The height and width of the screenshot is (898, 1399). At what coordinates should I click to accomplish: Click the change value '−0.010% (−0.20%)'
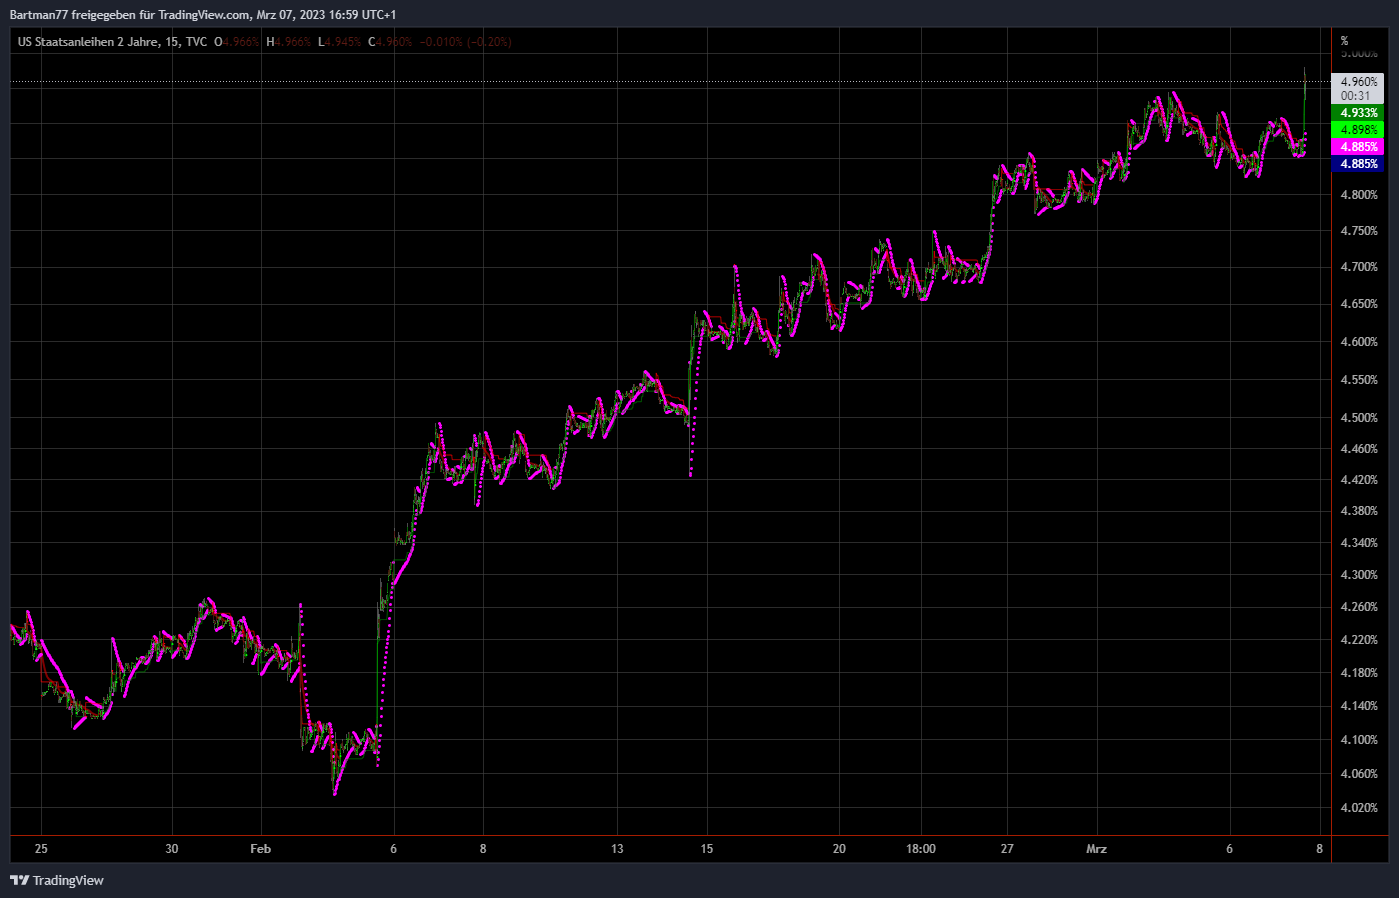click(x=466, y=42)
